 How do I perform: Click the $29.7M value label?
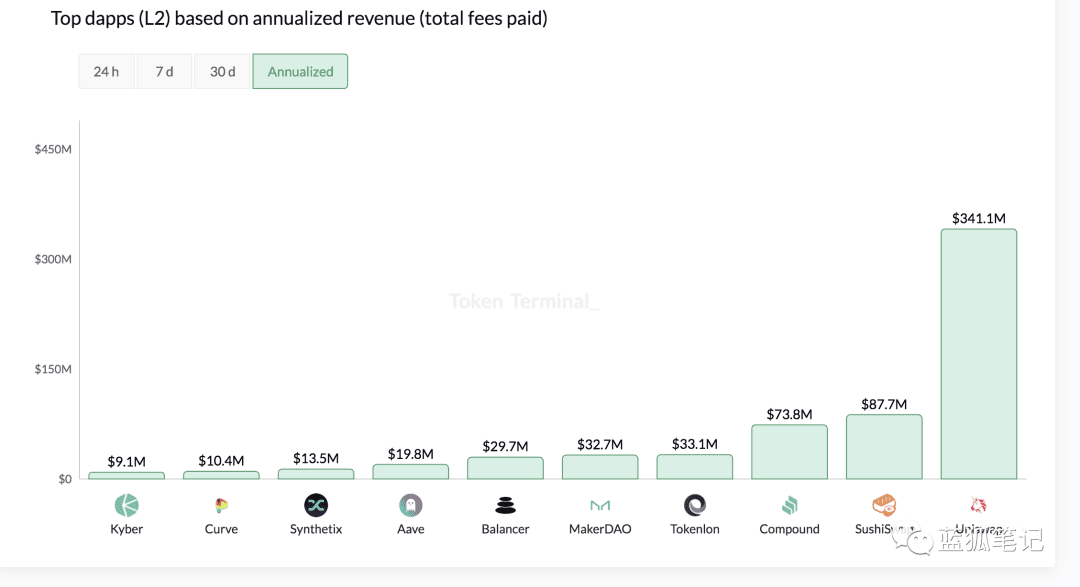pos(506,446)
